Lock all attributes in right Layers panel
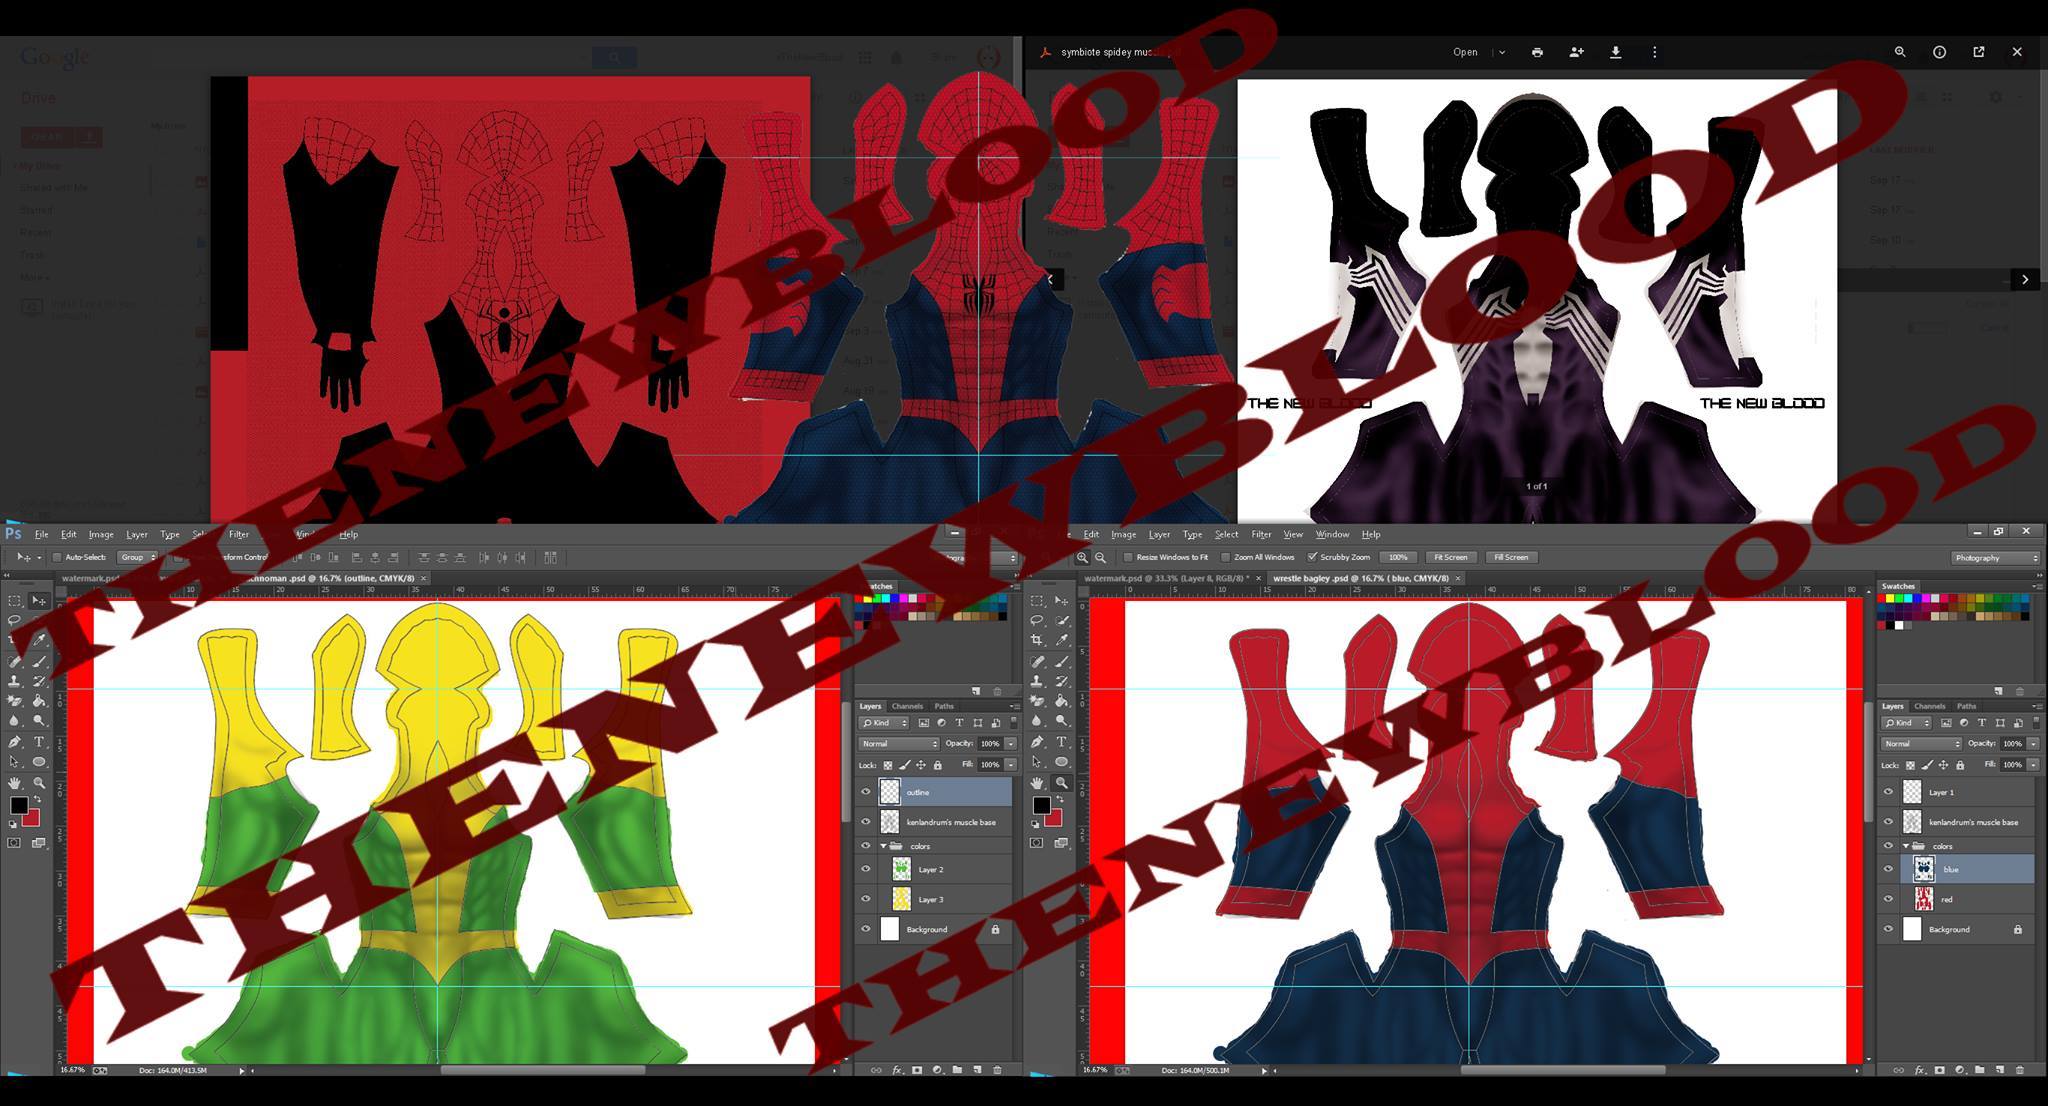This screenshot has width=2048, height=1106. pyautogui.click(x=1960, y=765)
